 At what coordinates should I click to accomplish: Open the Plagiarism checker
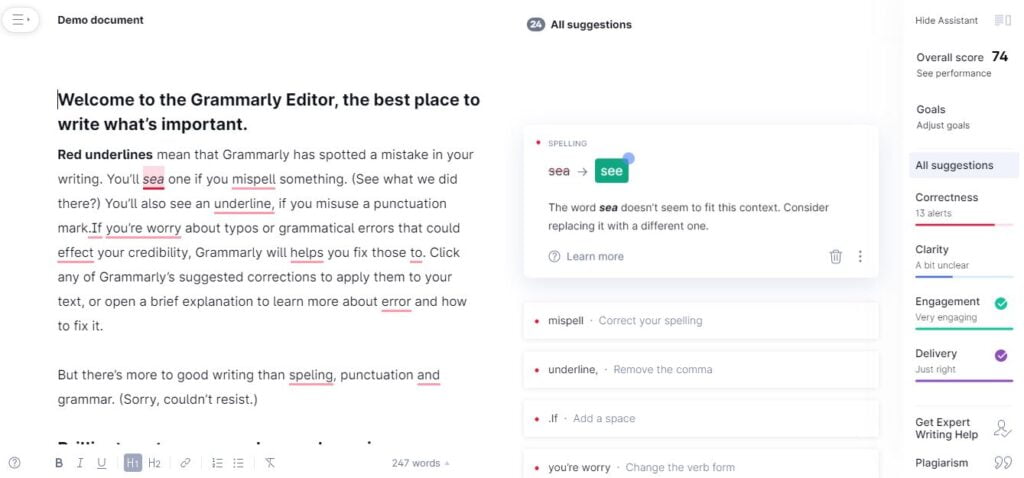coord(942,463)
